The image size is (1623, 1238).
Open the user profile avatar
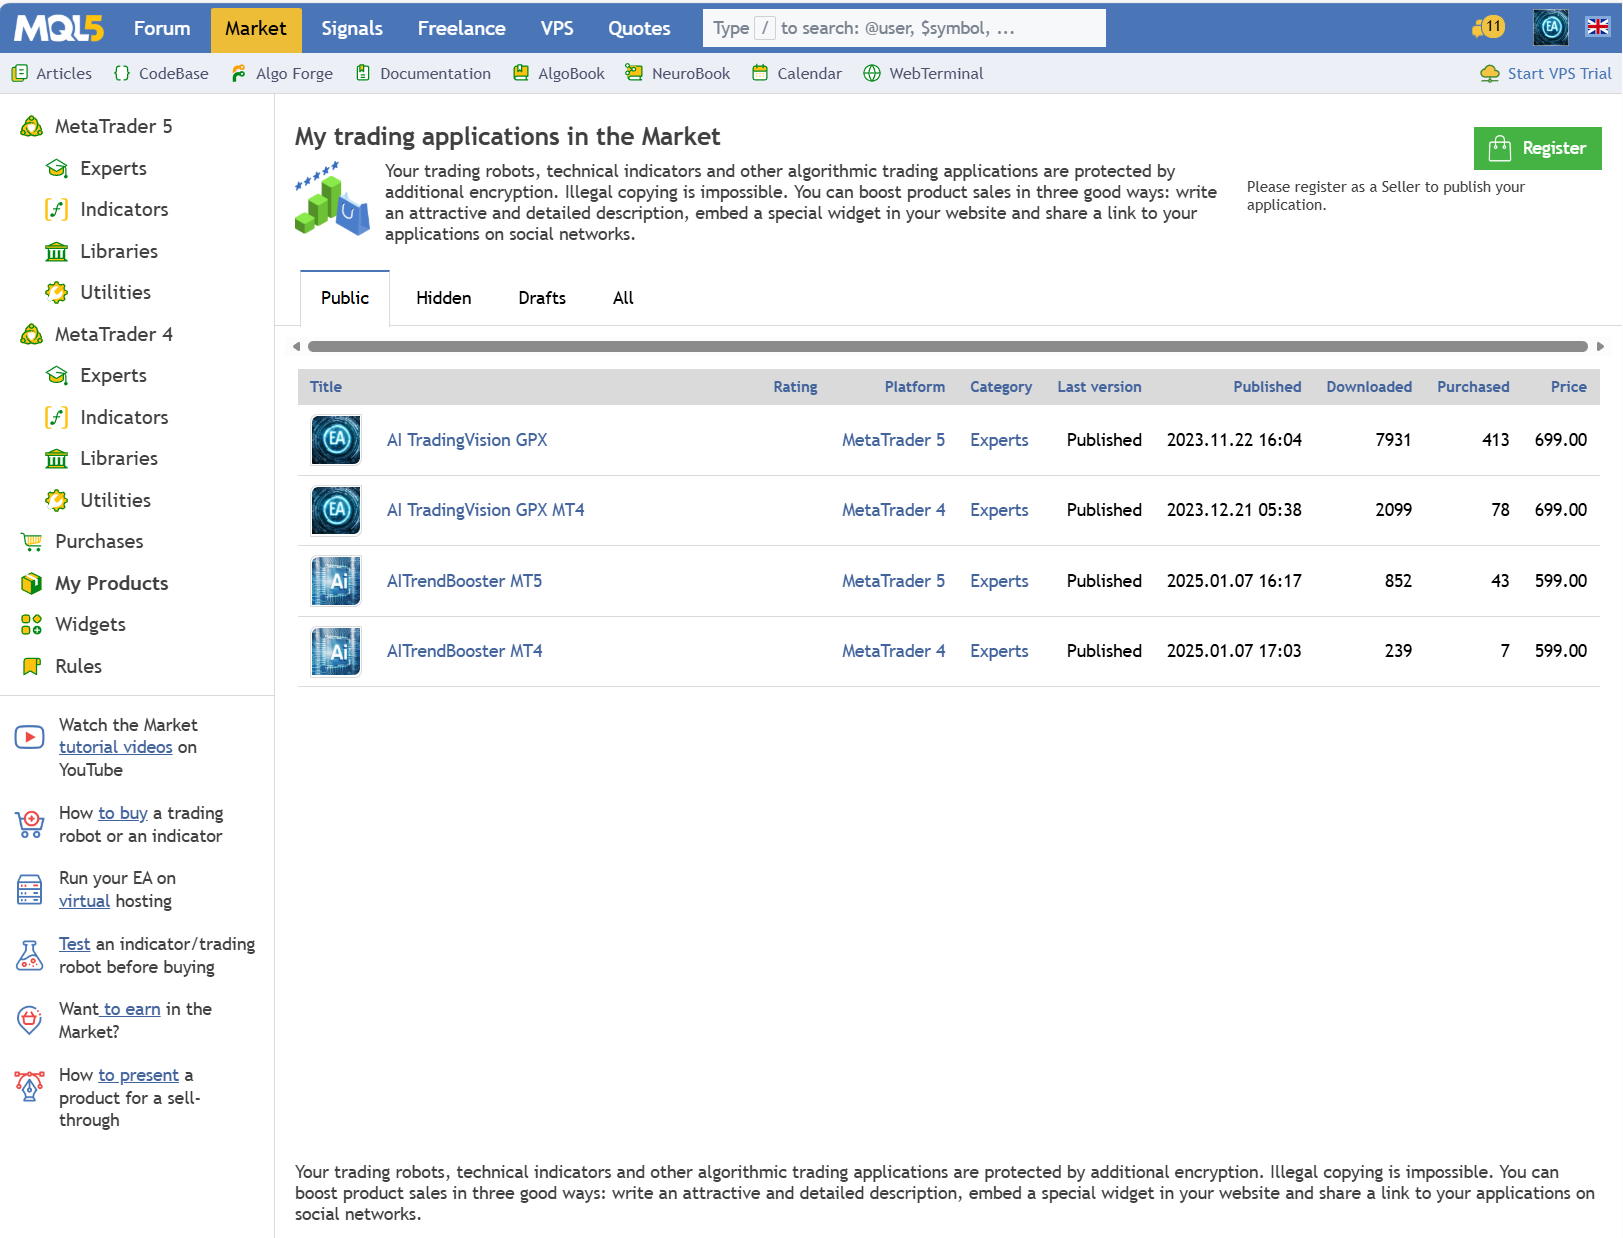click(x=1551, y=28)
